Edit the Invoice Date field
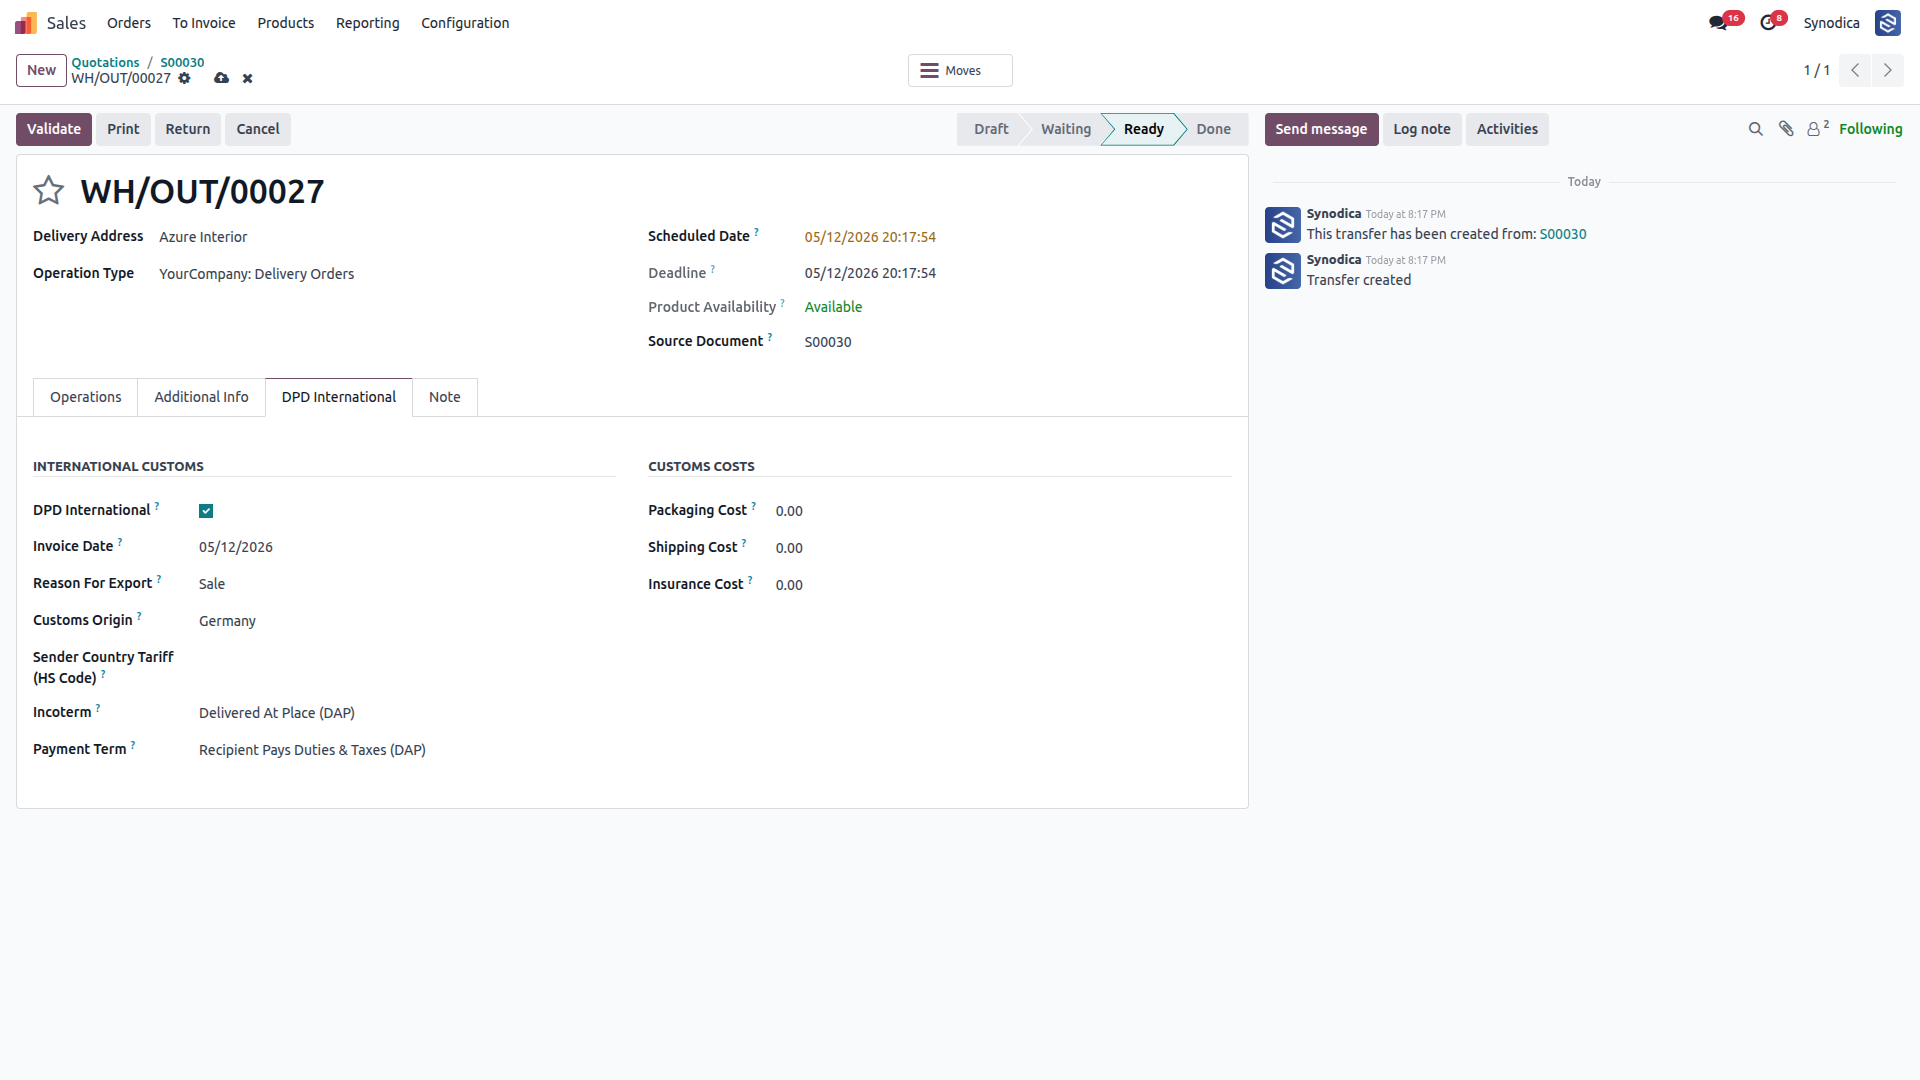Viewport: 1920px width, 1080px height. tap(407, 547)
